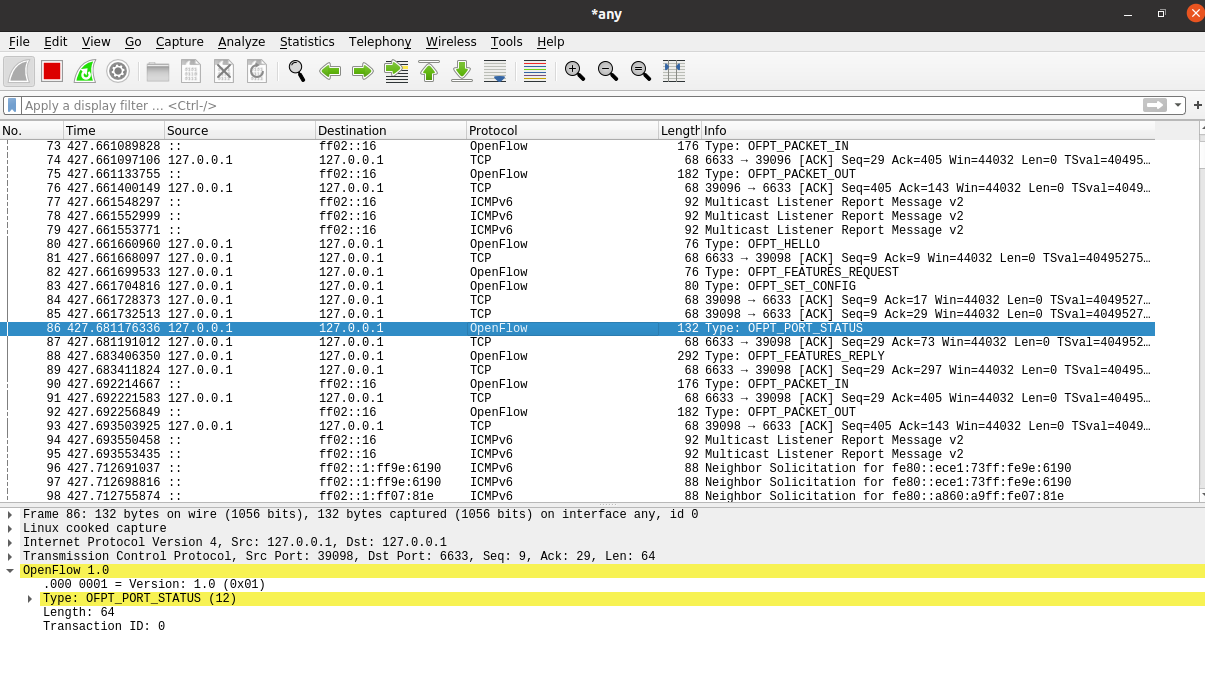This screenshot has width=1205, height=686.
Task: Open the View menu
Action: pos(96,42)
